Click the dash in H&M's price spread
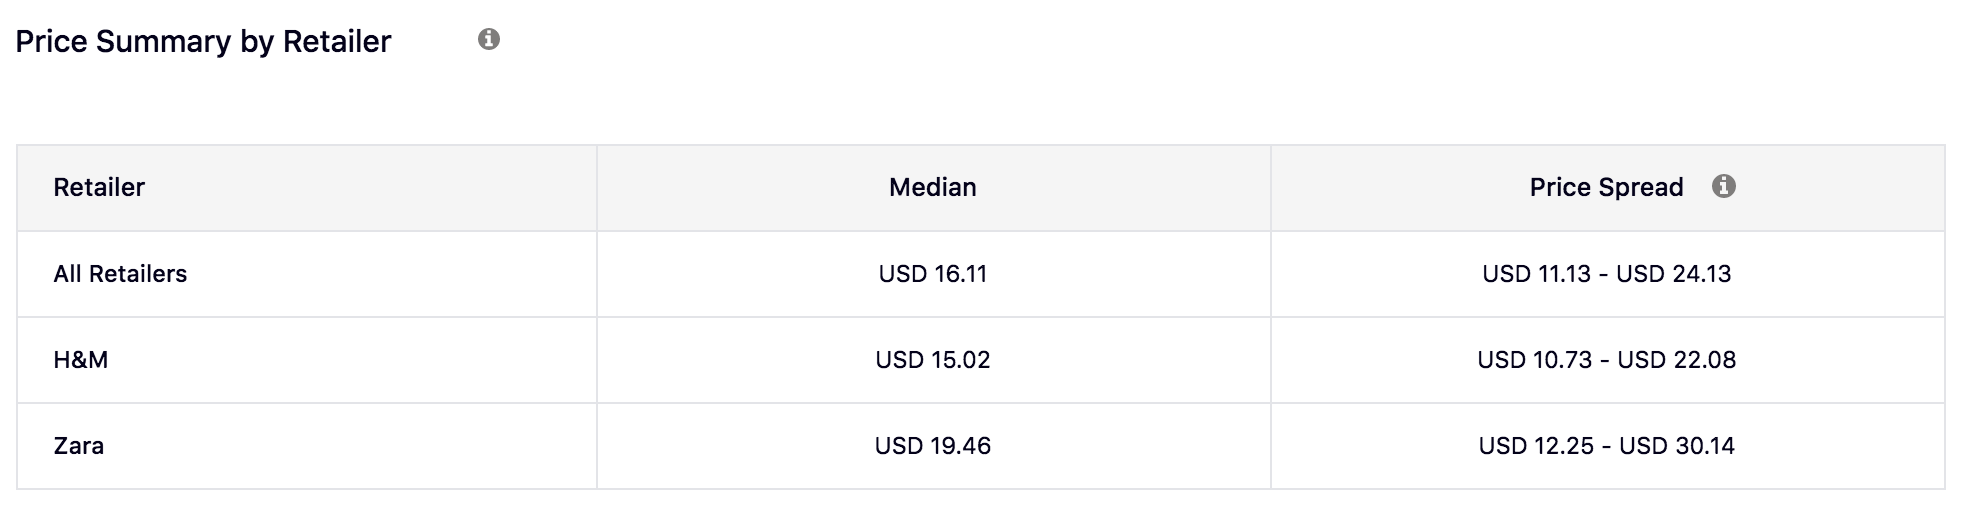Viewport: 1972px width, 514px height. [1604, 360]
